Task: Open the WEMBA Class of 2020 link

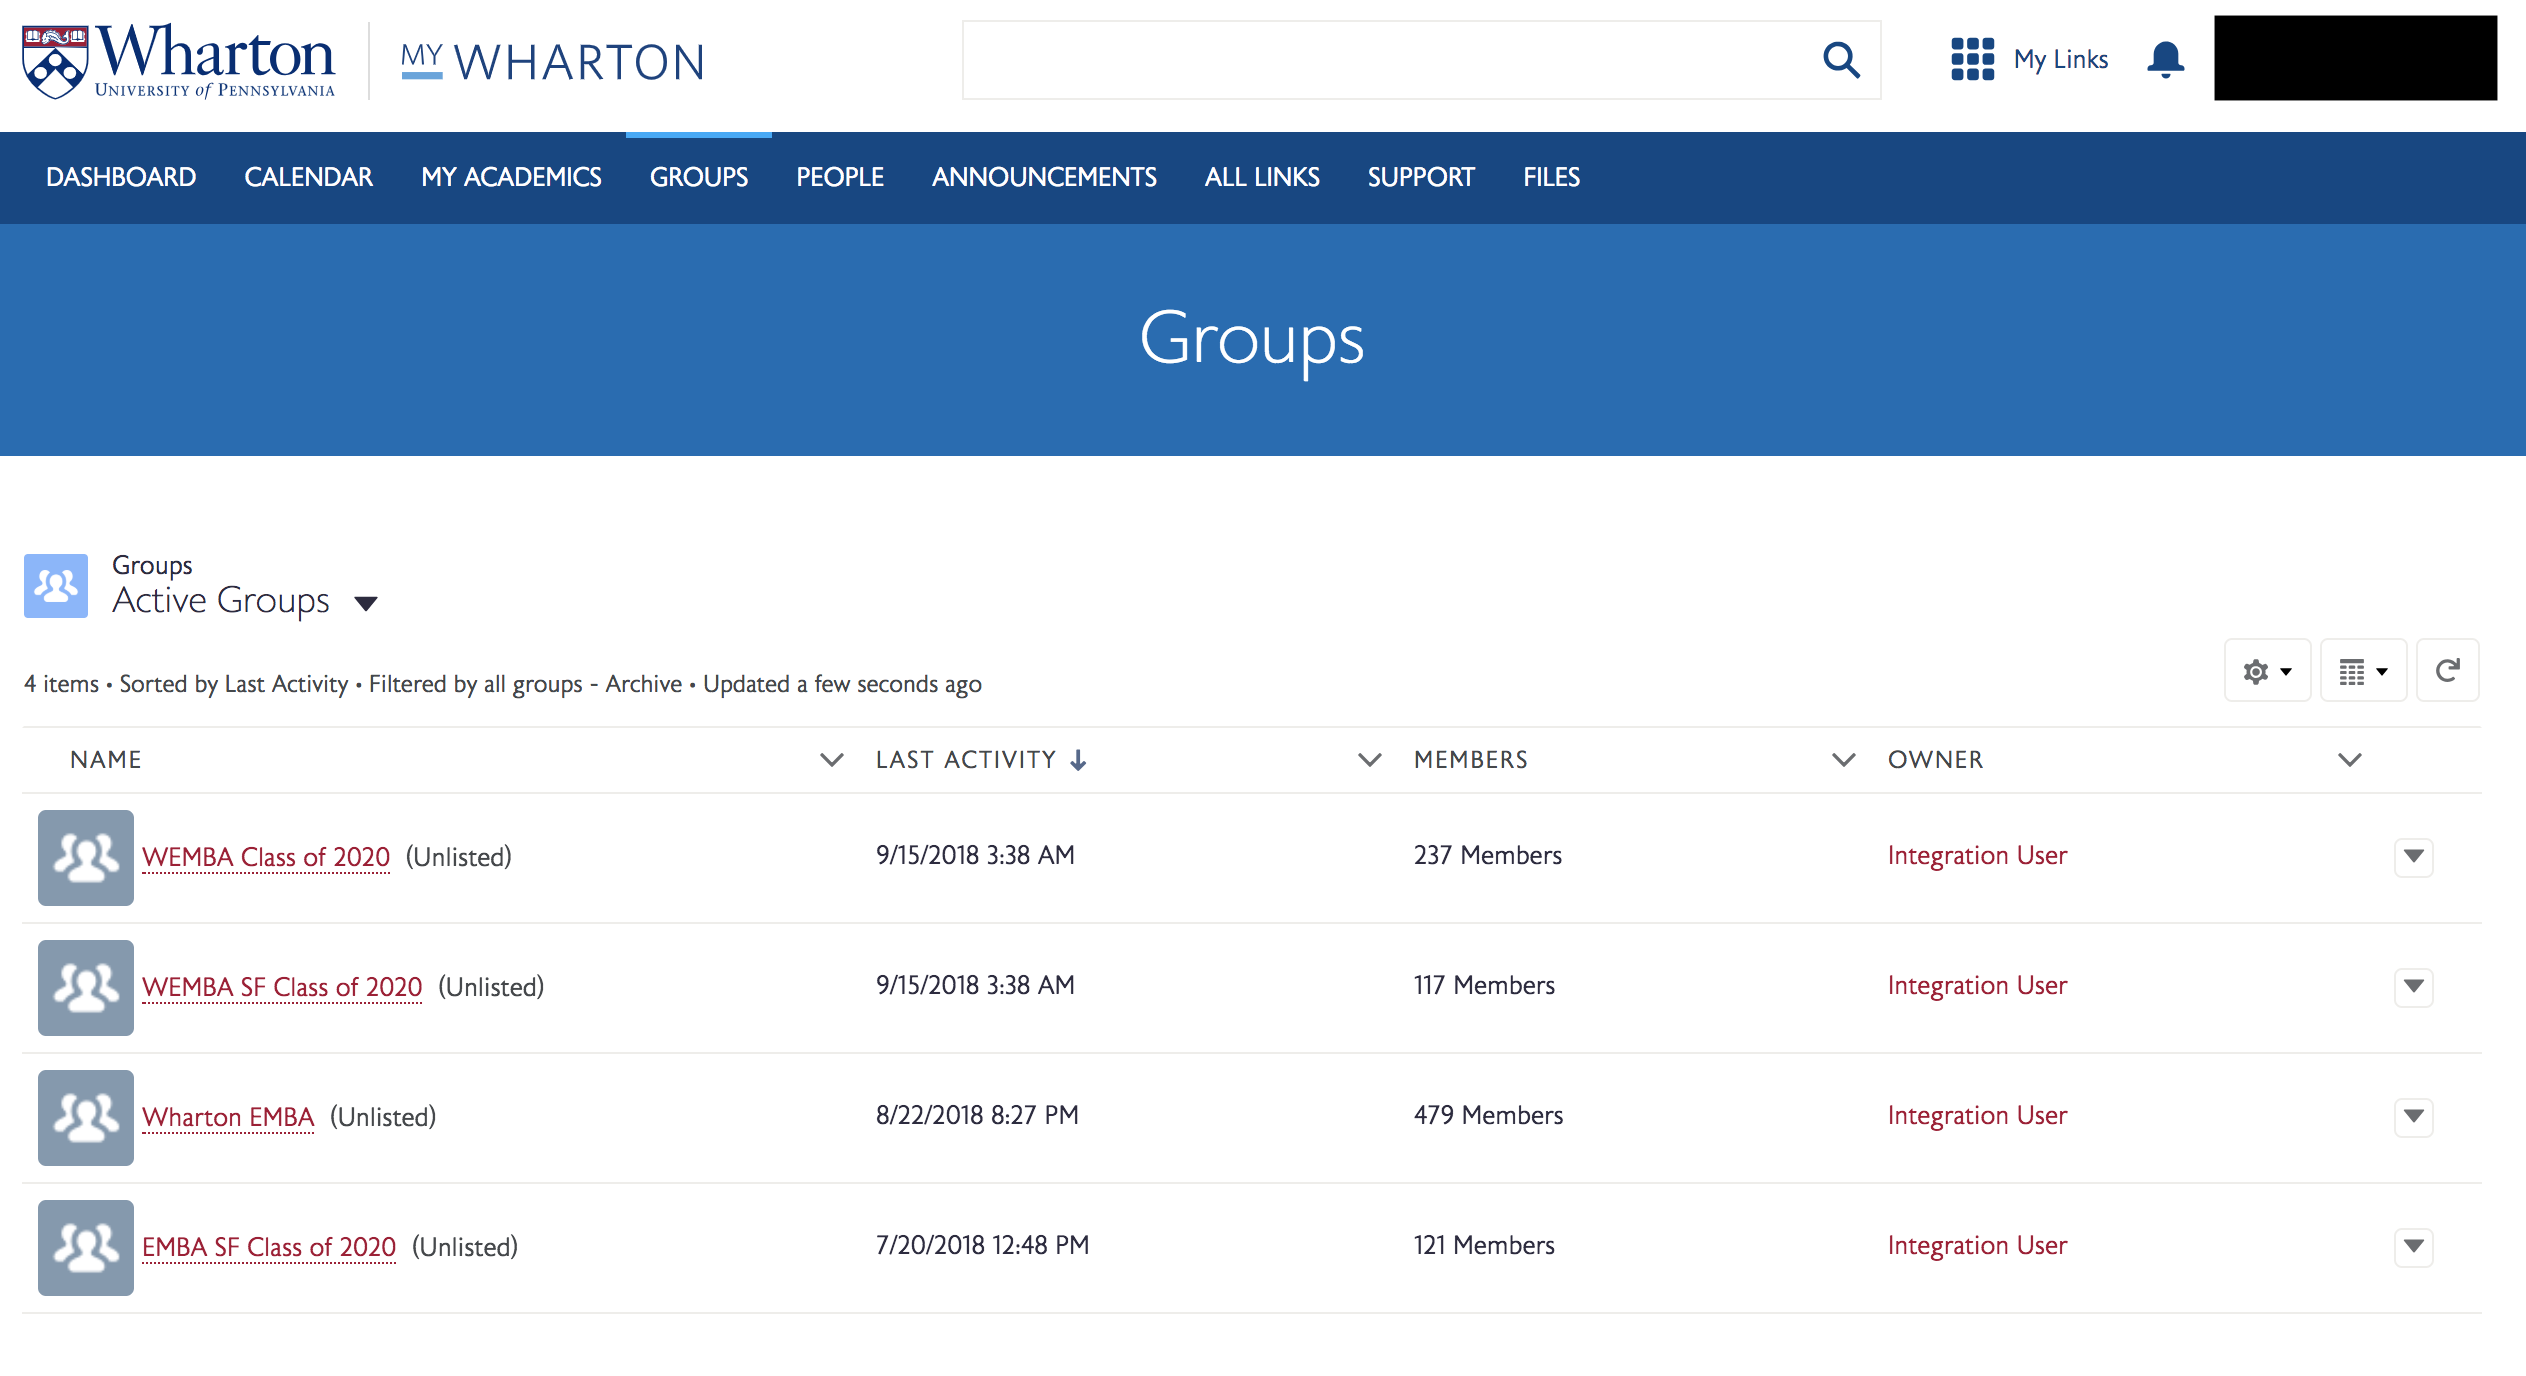Action: pos(266,857)
